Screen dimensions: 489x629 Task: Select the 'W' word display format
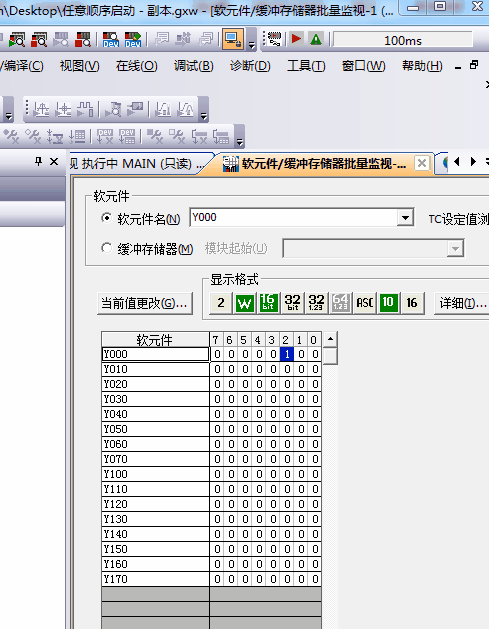point(245,302)
